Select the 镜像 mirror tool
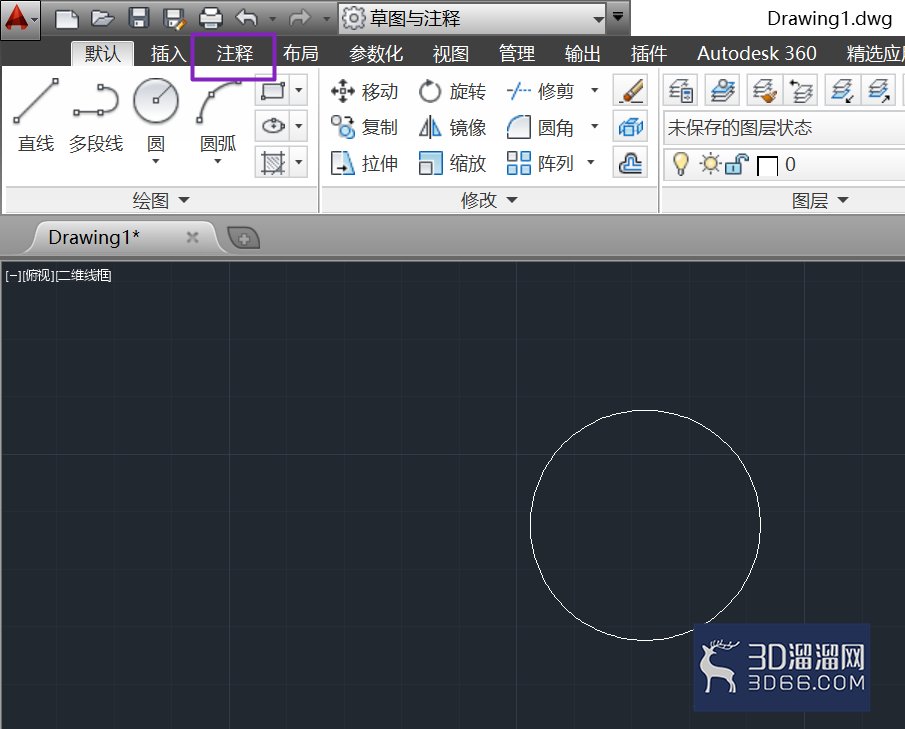The image size is (905, 729). pos(452,127)
